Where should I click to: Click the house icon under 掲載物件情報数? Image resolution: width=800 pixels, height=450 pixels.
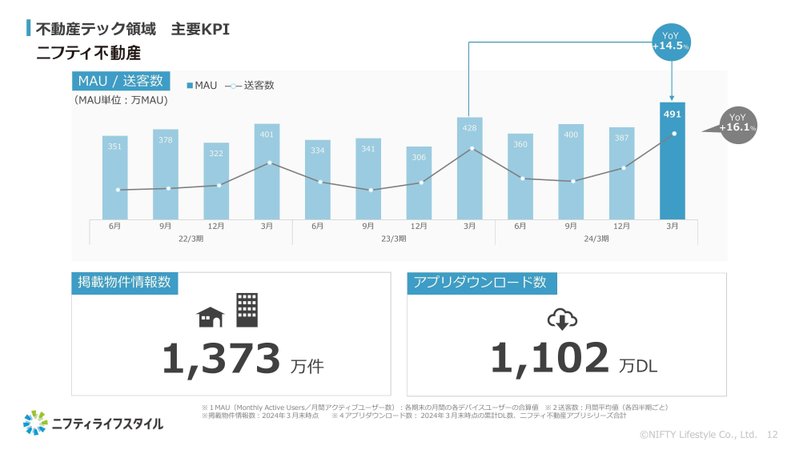click(211, 317)
